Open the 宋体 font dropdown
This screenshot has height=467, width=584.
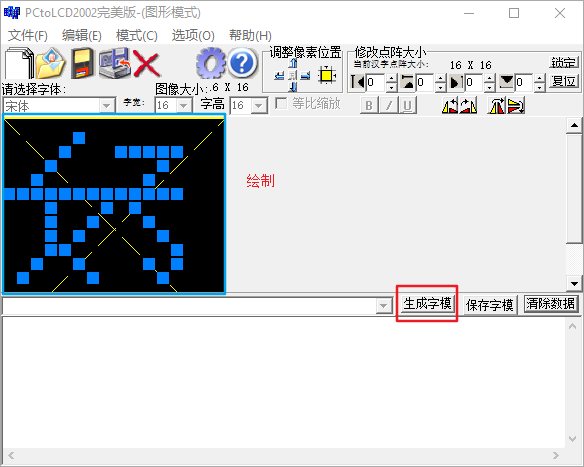(107, 106)
